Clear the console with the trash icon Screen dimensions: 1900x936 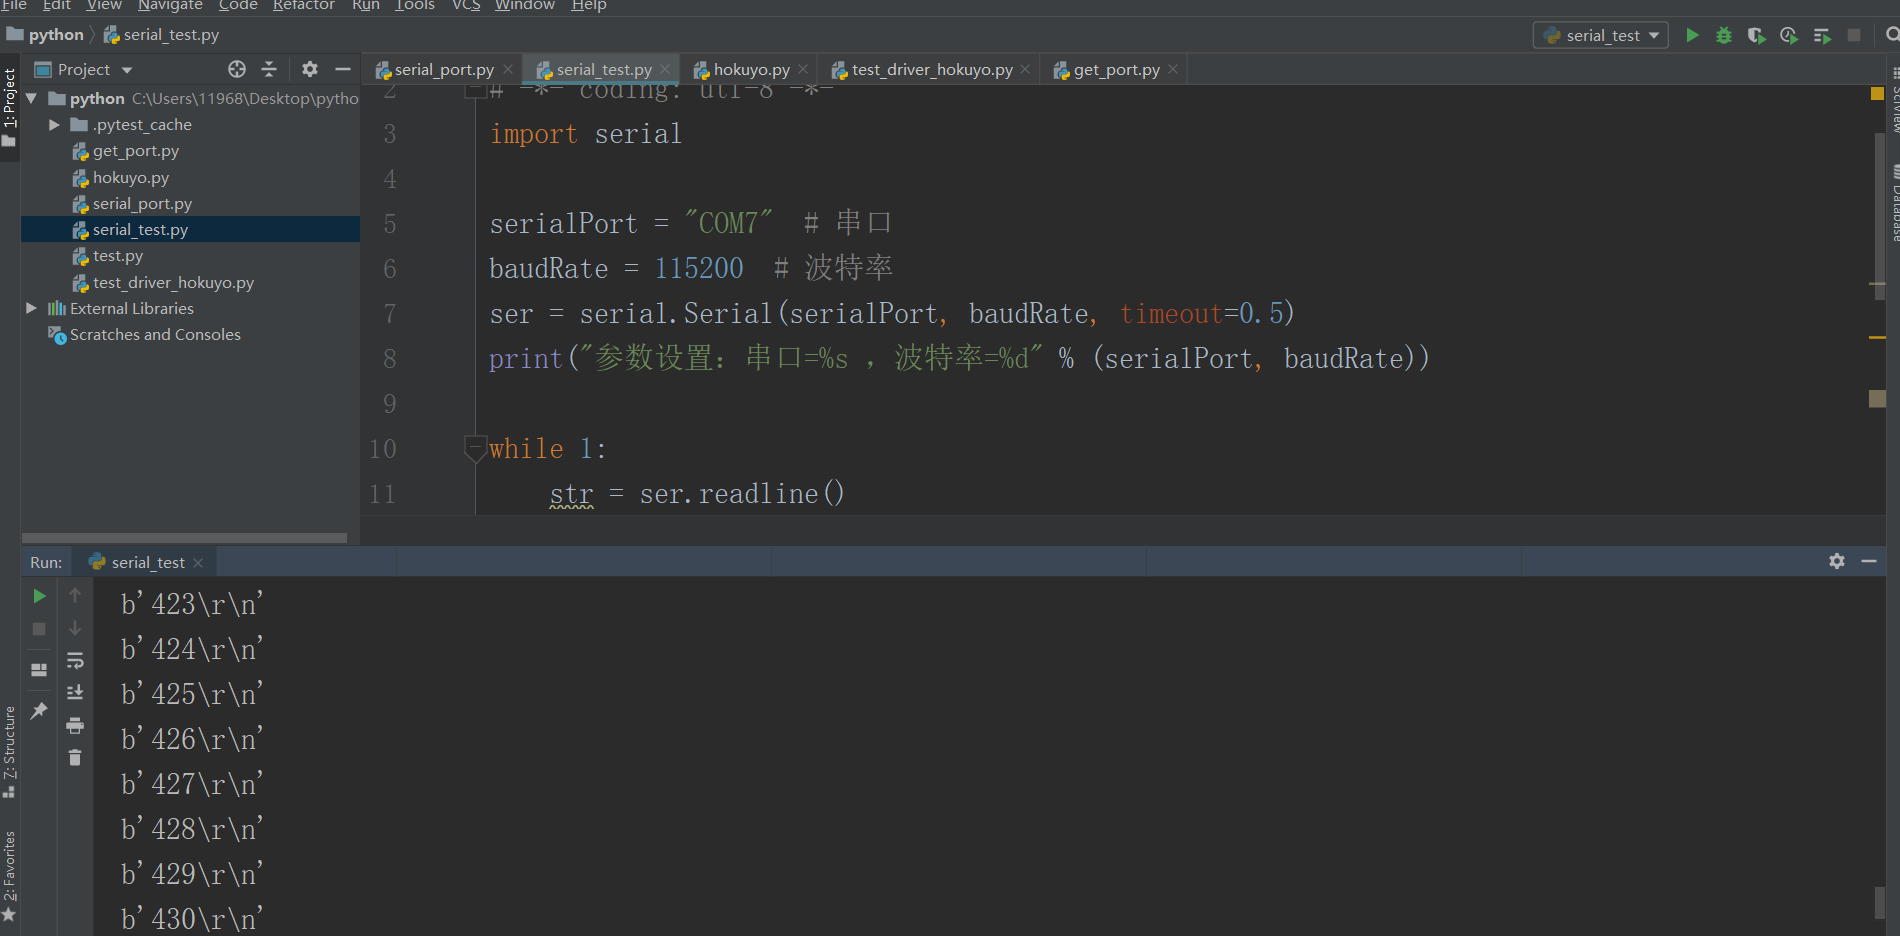[x=75, y=758]
